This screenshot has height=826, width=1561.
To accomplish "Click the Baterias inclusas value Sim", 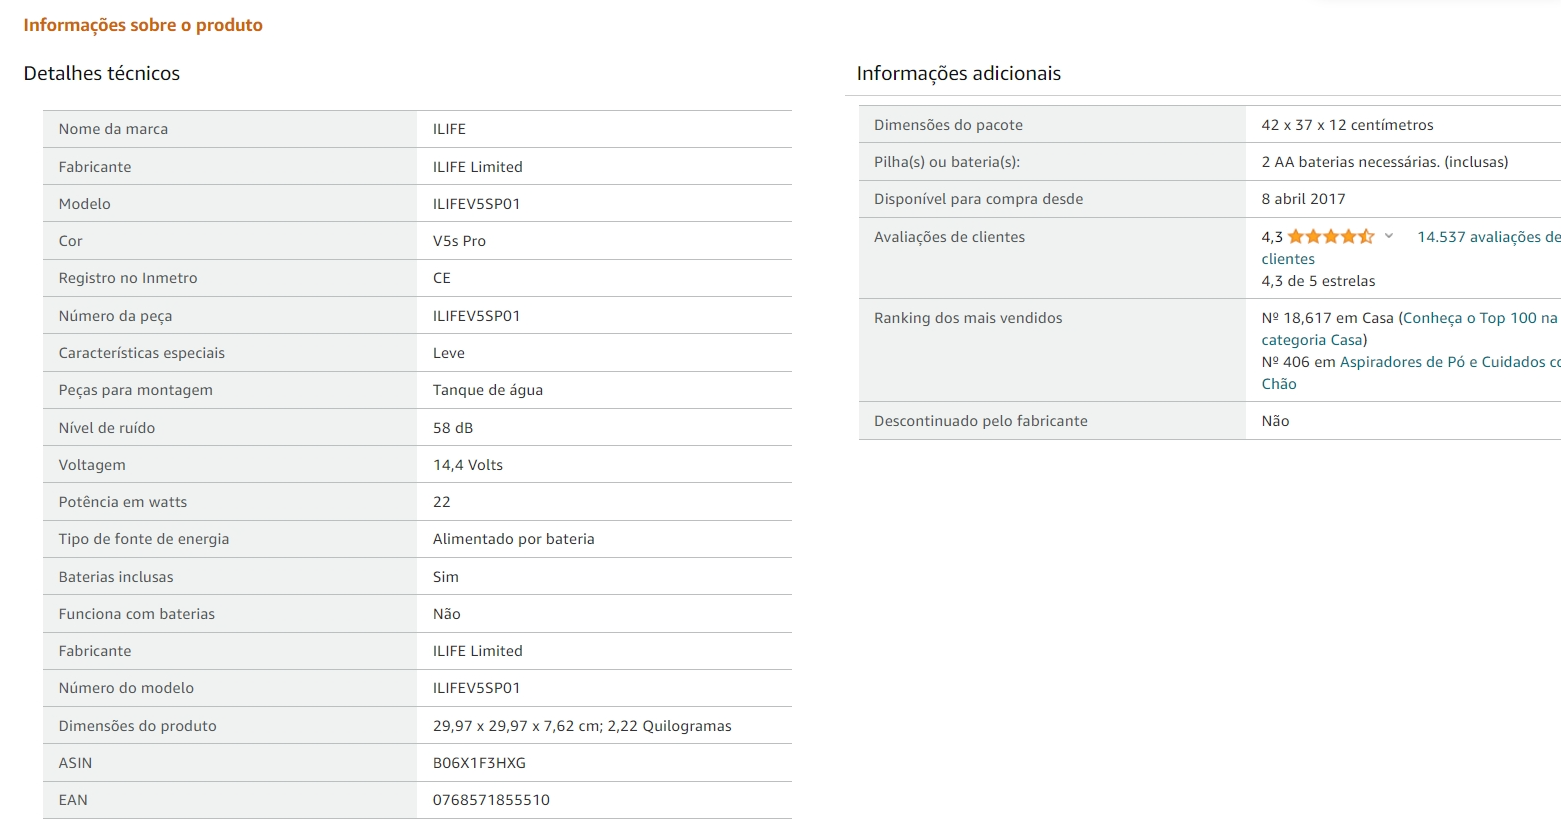I will click(x=445, y=577).
